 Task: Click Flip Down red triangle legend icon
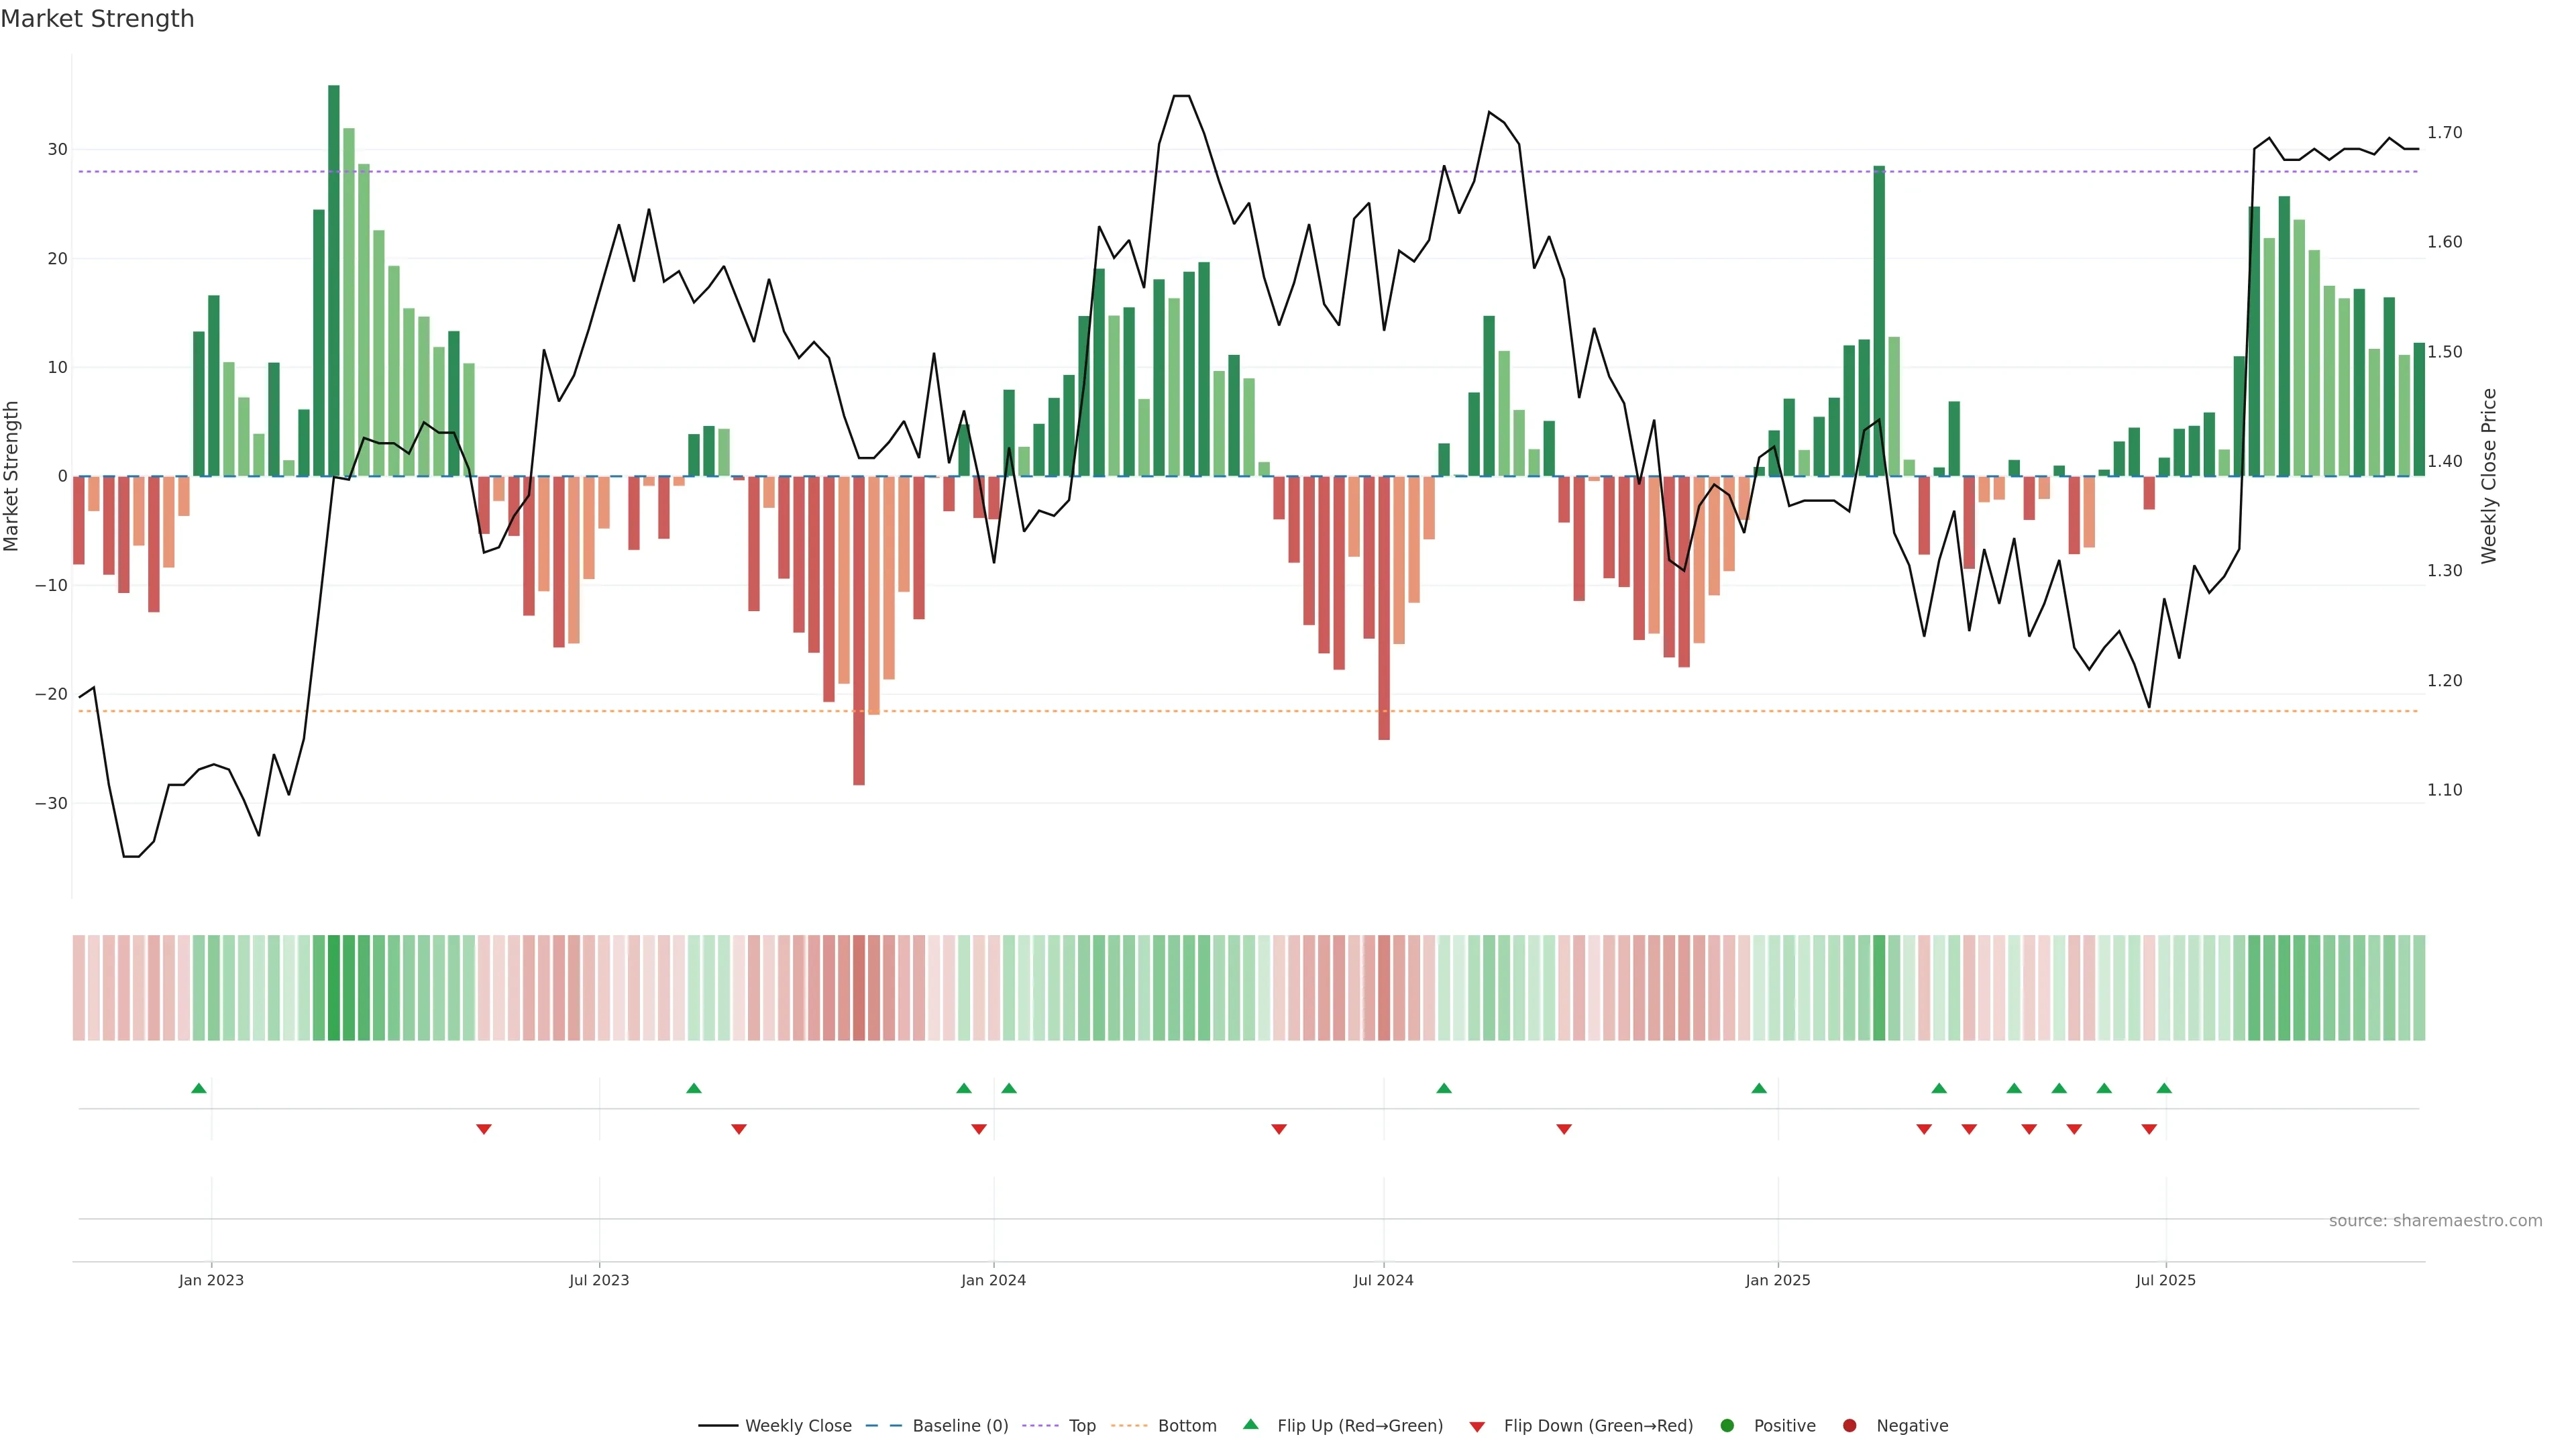(x=1477, y=1426)
